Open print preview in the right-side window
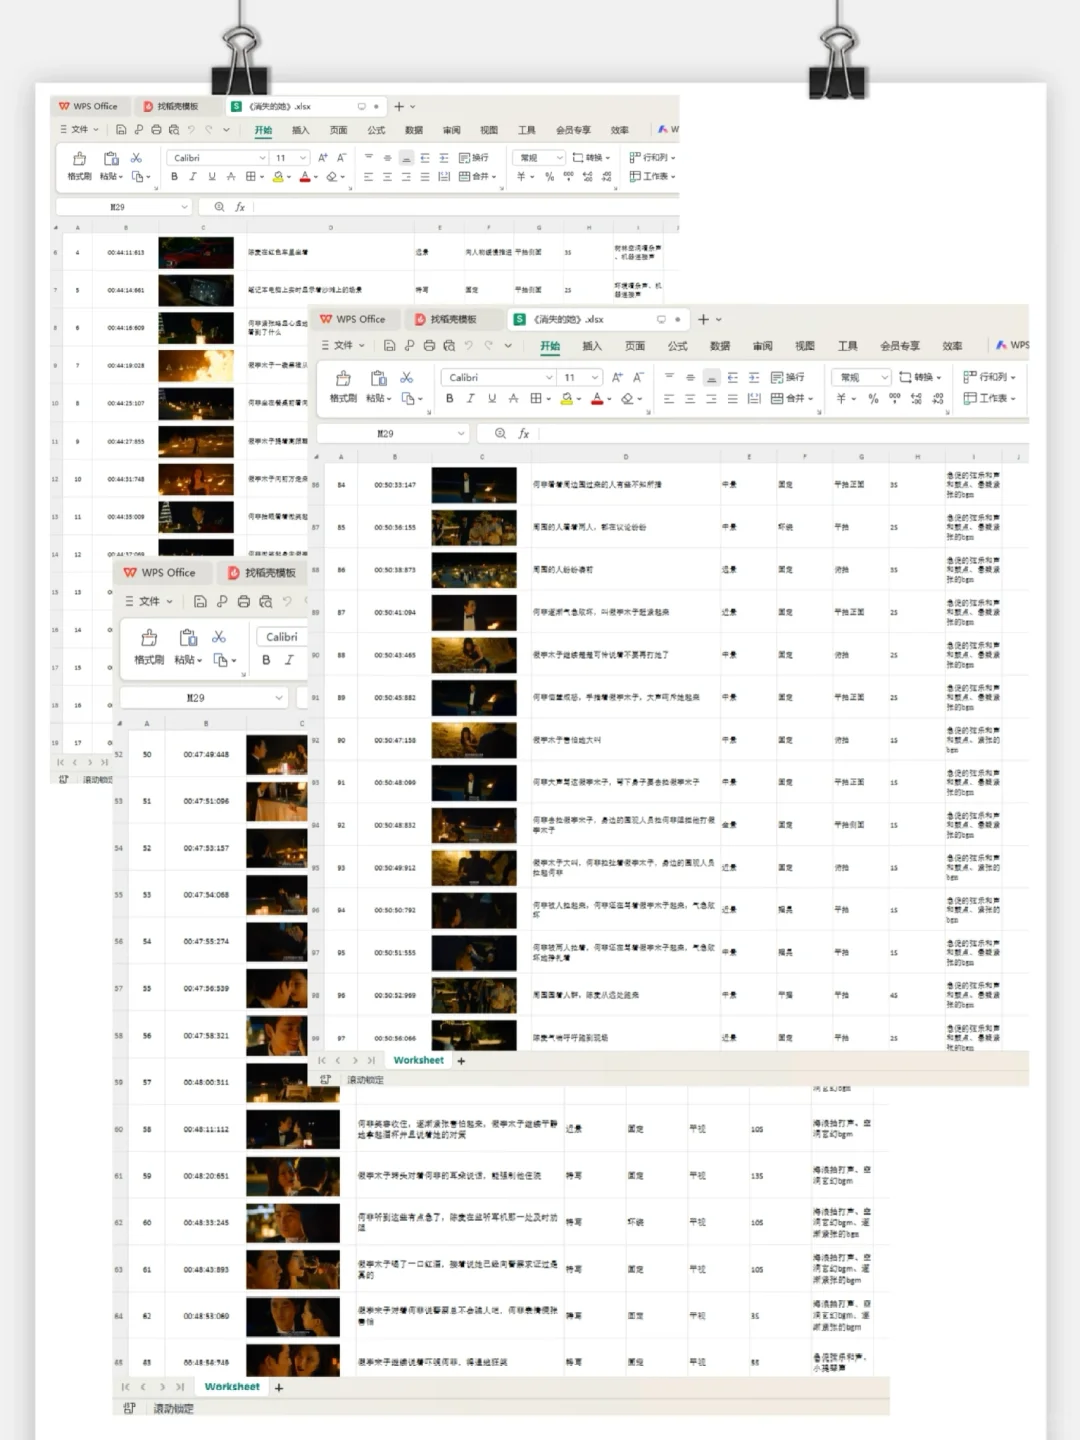This screenshot has height=1440, width=1080. (449, 346)
